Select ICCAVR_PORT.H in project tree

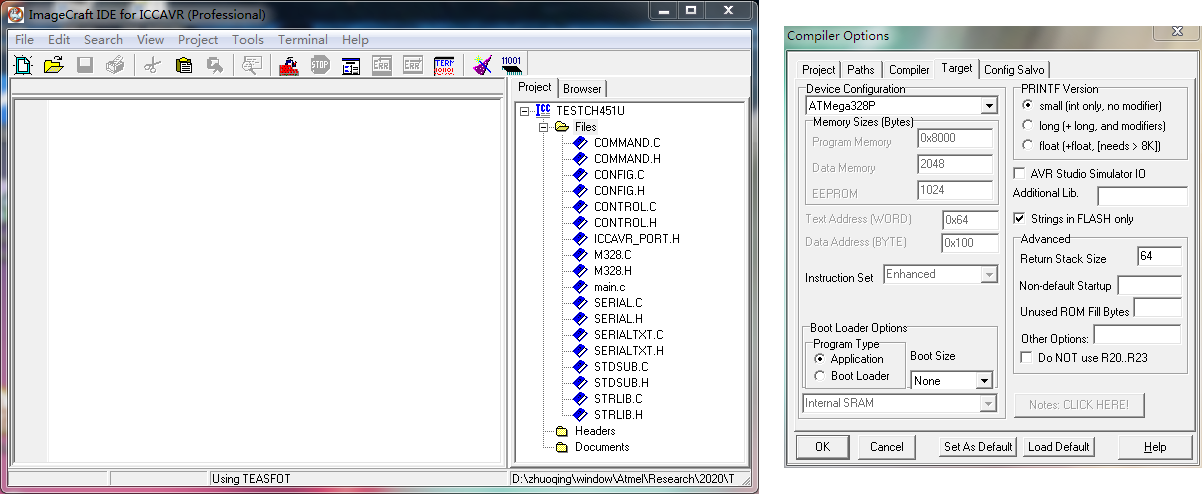click(637, 239)
